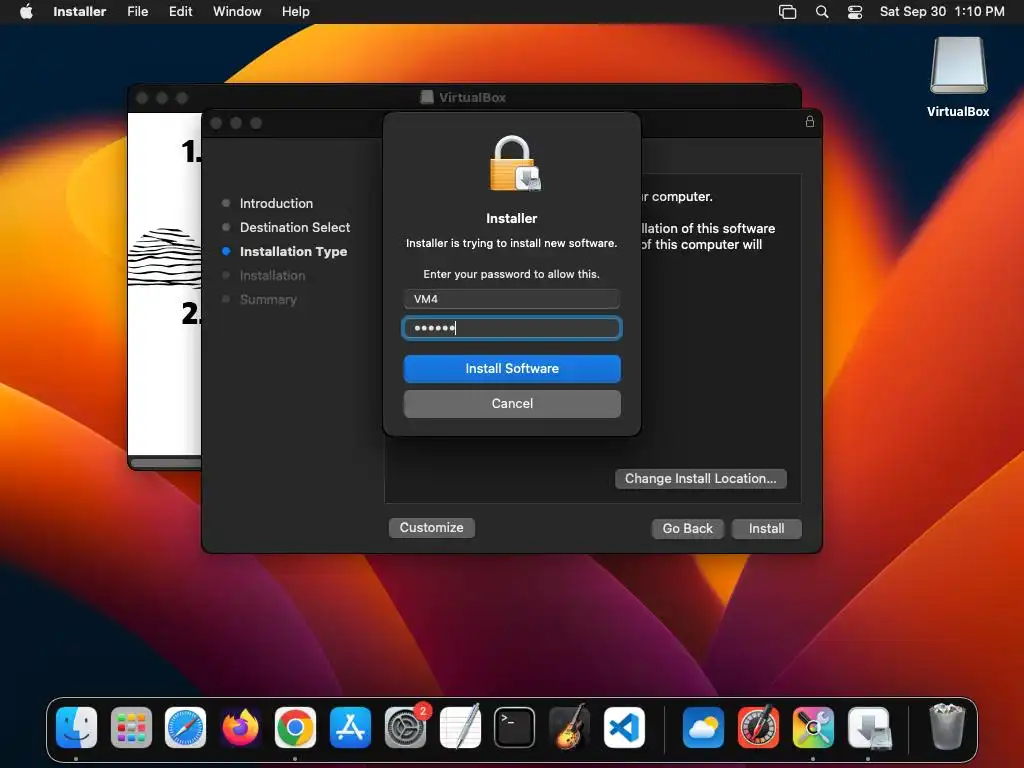
Task: Open the Weather app in Dock
Action: [703, 728]
